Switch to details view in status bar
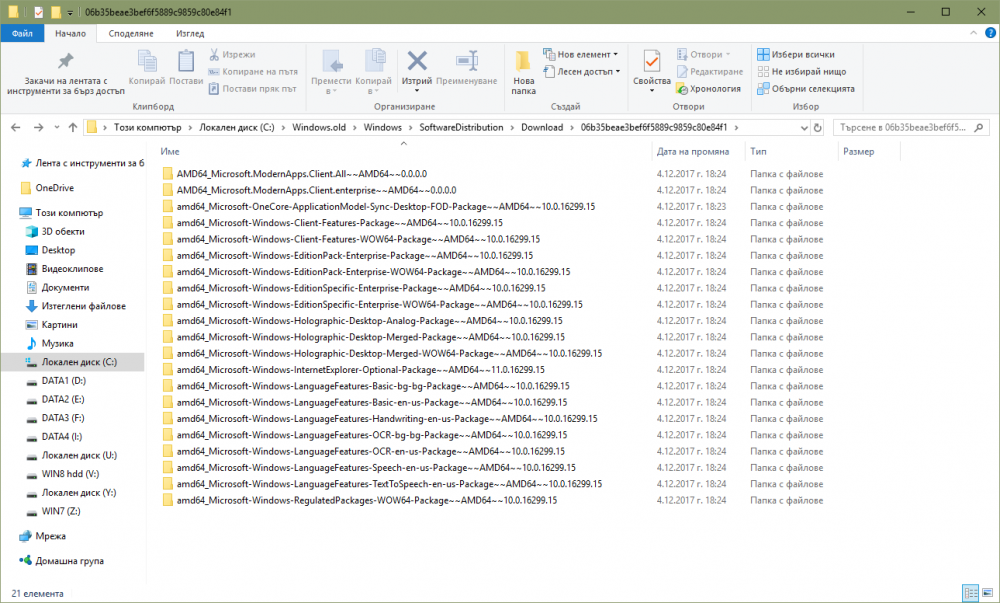Viewport: 1000px width, 603px height. (971, 593)
